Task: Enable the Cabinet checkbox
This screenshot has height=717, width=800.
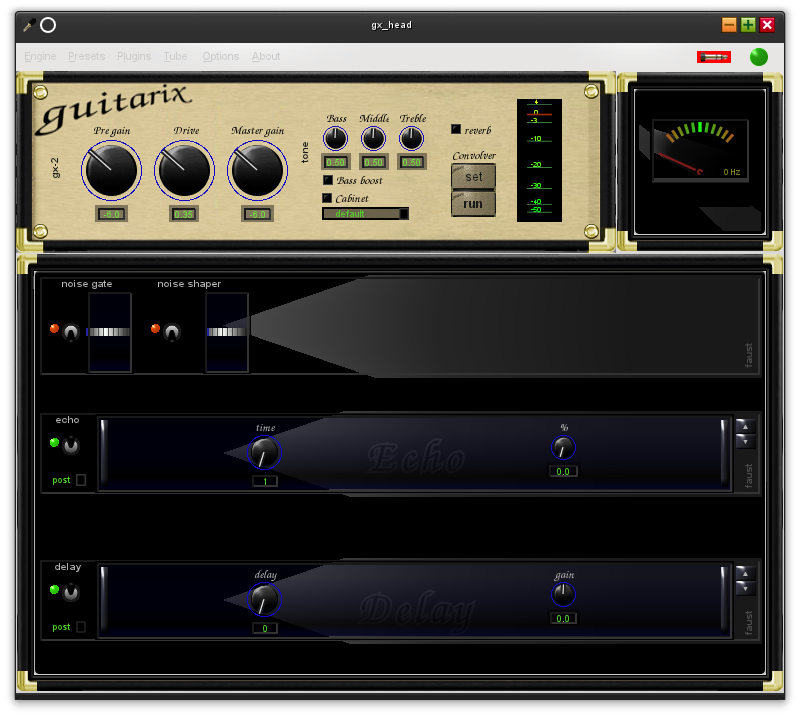Action: [x=326, y=198]
